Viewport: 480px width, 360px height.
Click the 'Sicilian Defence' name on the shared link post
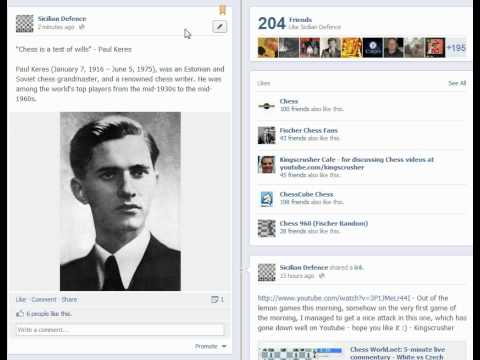(304, 267)
